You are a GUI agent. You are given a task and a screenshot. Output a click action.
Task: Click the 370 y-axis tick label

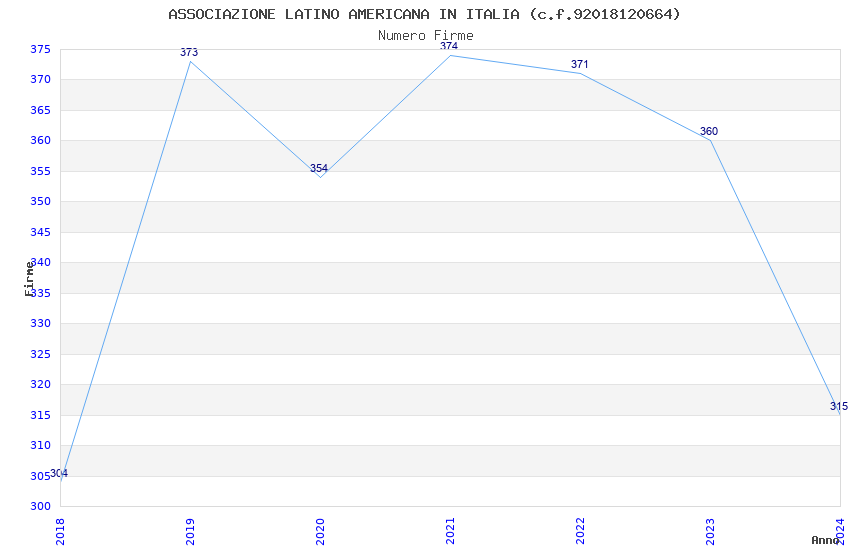(40, 80)
